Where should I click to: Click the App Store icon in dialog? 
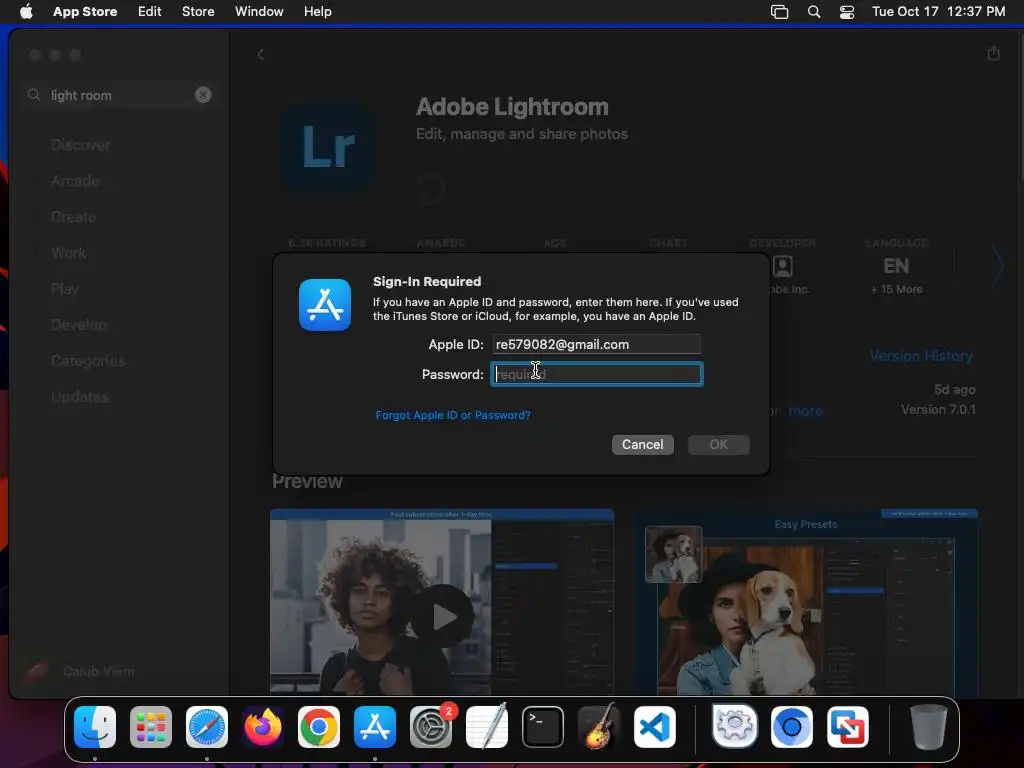pos(325,305)
